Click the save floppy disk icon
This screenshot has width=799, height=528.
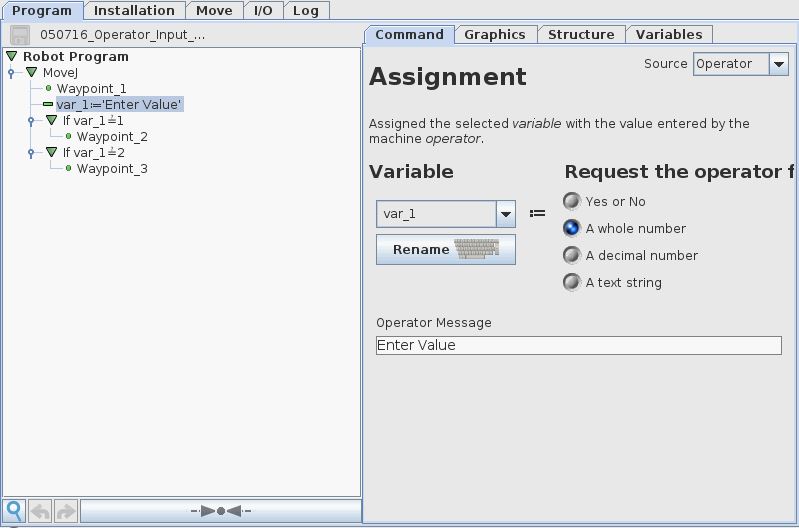click(x=20, y=35)
